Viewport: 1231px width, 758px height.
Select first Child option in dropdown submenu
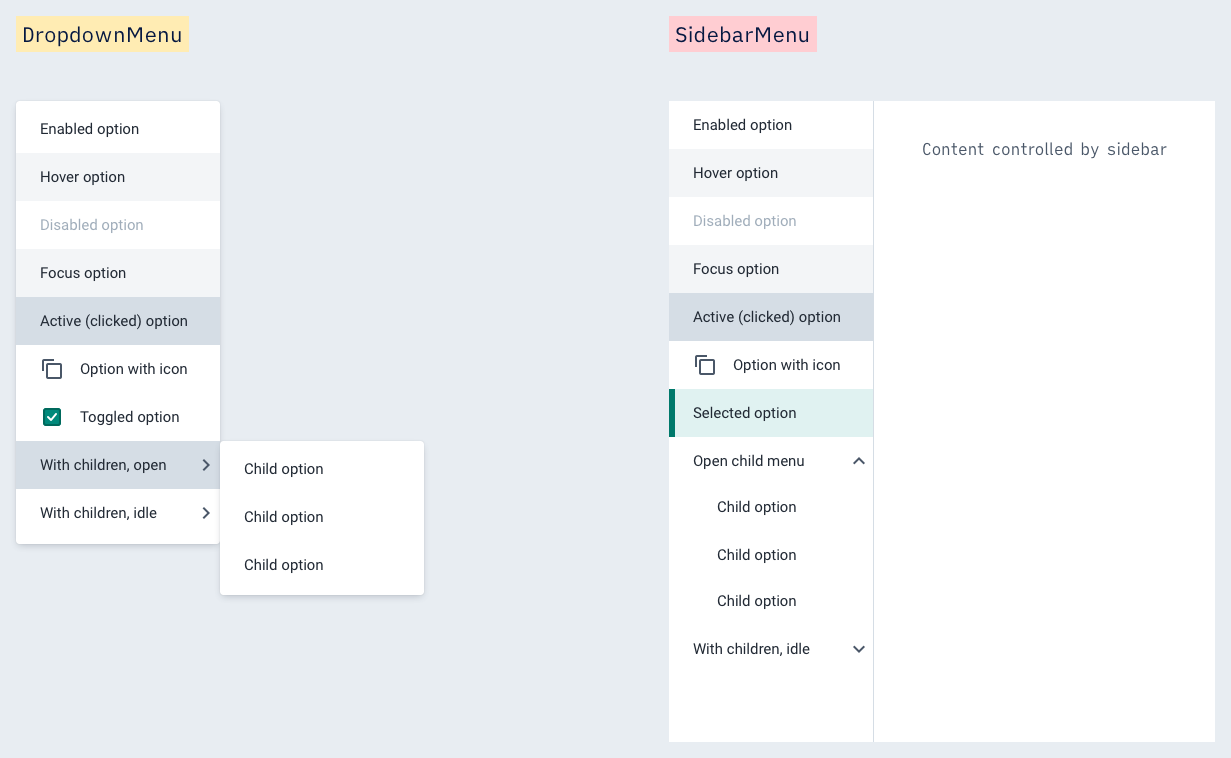coord(322,469)
